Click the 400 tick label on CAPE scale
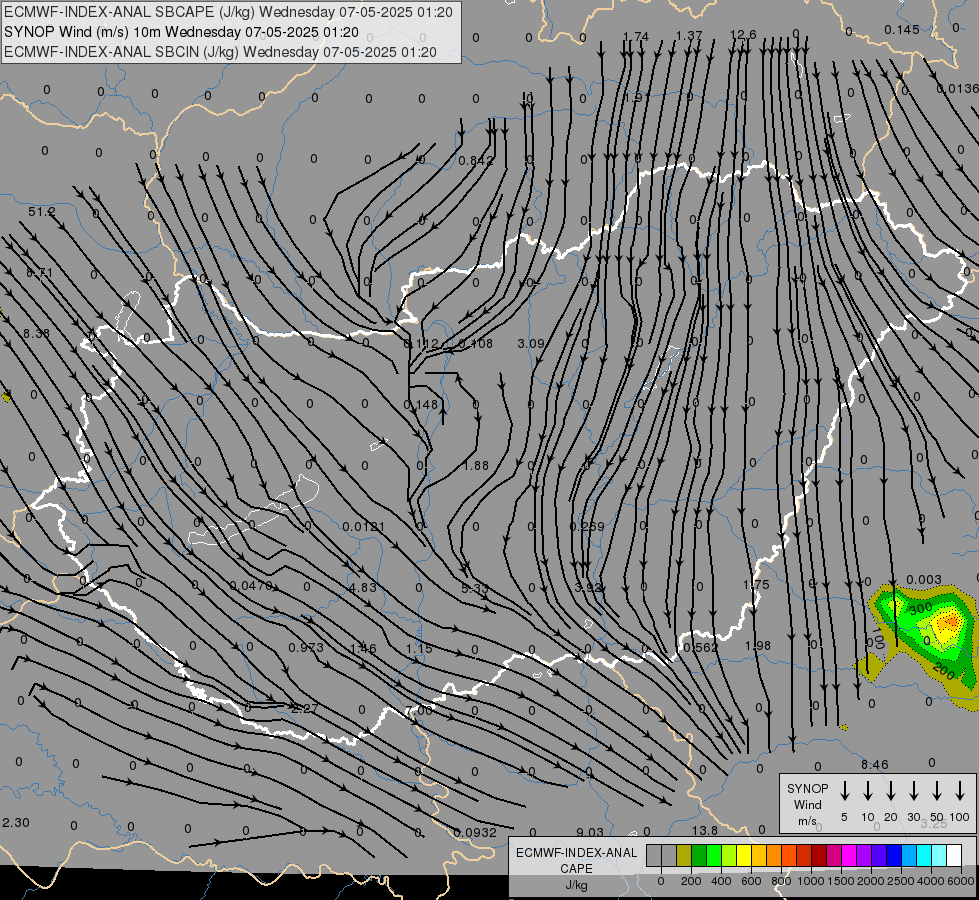Viewport: 979px width, 900px height. click(721, 881)
